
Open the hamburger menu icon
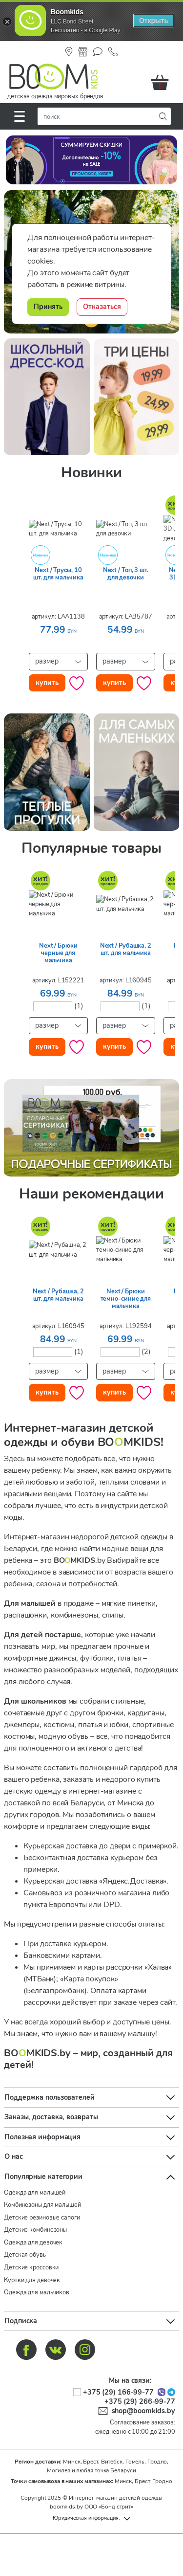(x=19, y=116)
